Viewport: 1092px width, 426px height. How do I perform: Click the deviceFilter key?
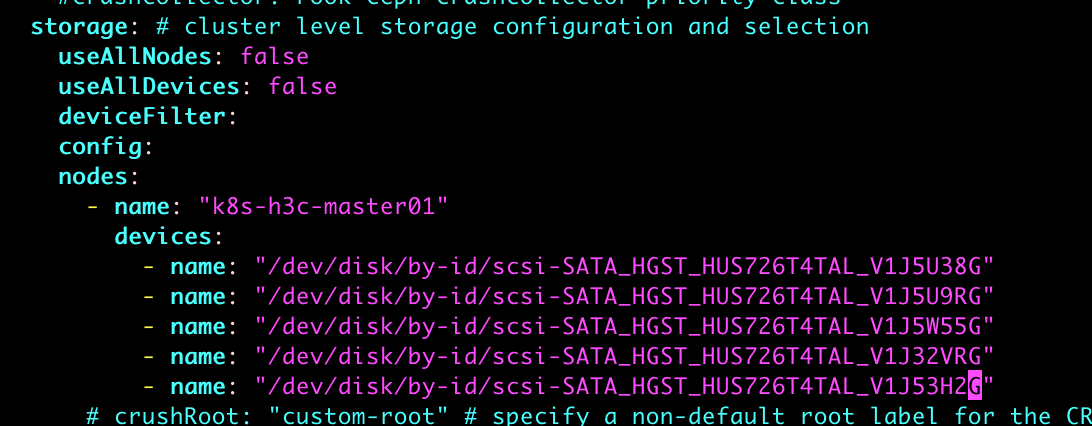(142, 116)
